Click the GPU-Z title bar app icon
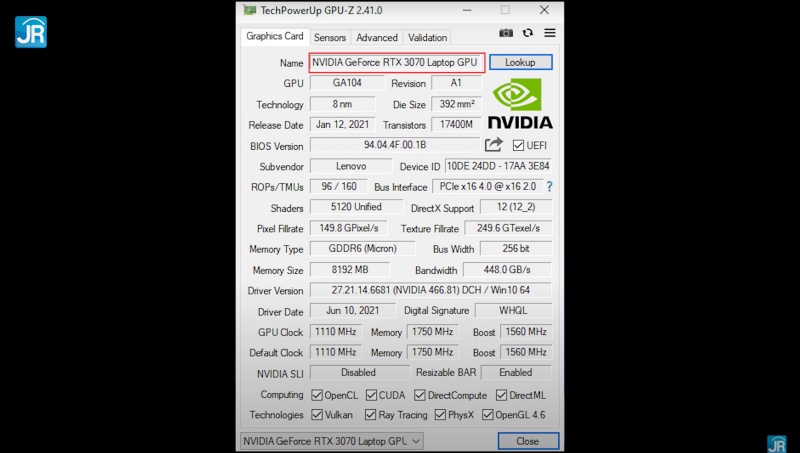The width and height of the screenshot is (800, 453). click(x=249, y=10)
